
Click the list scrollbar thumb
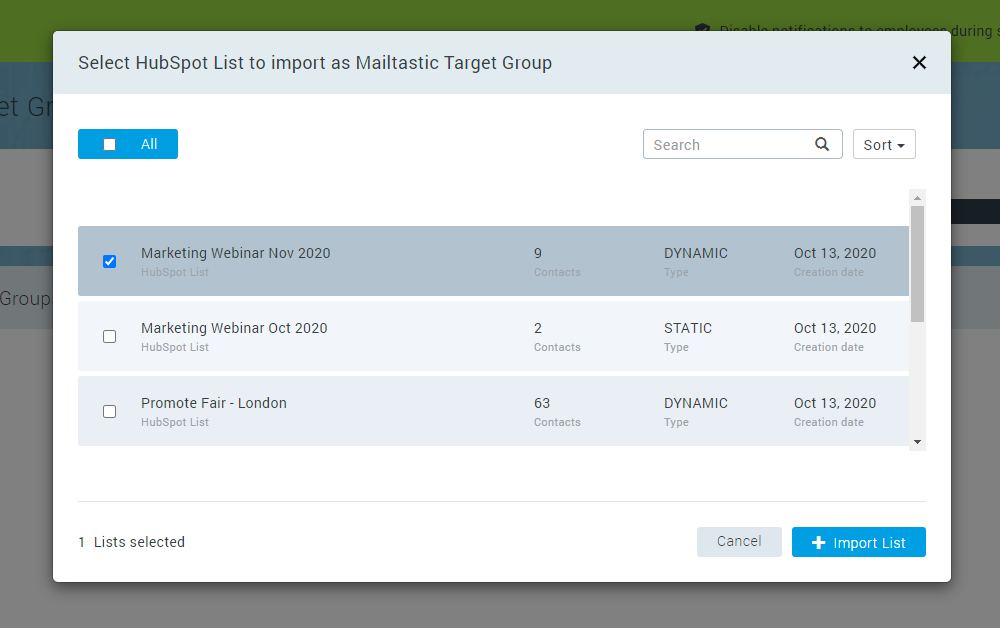(x=917, y=264)
